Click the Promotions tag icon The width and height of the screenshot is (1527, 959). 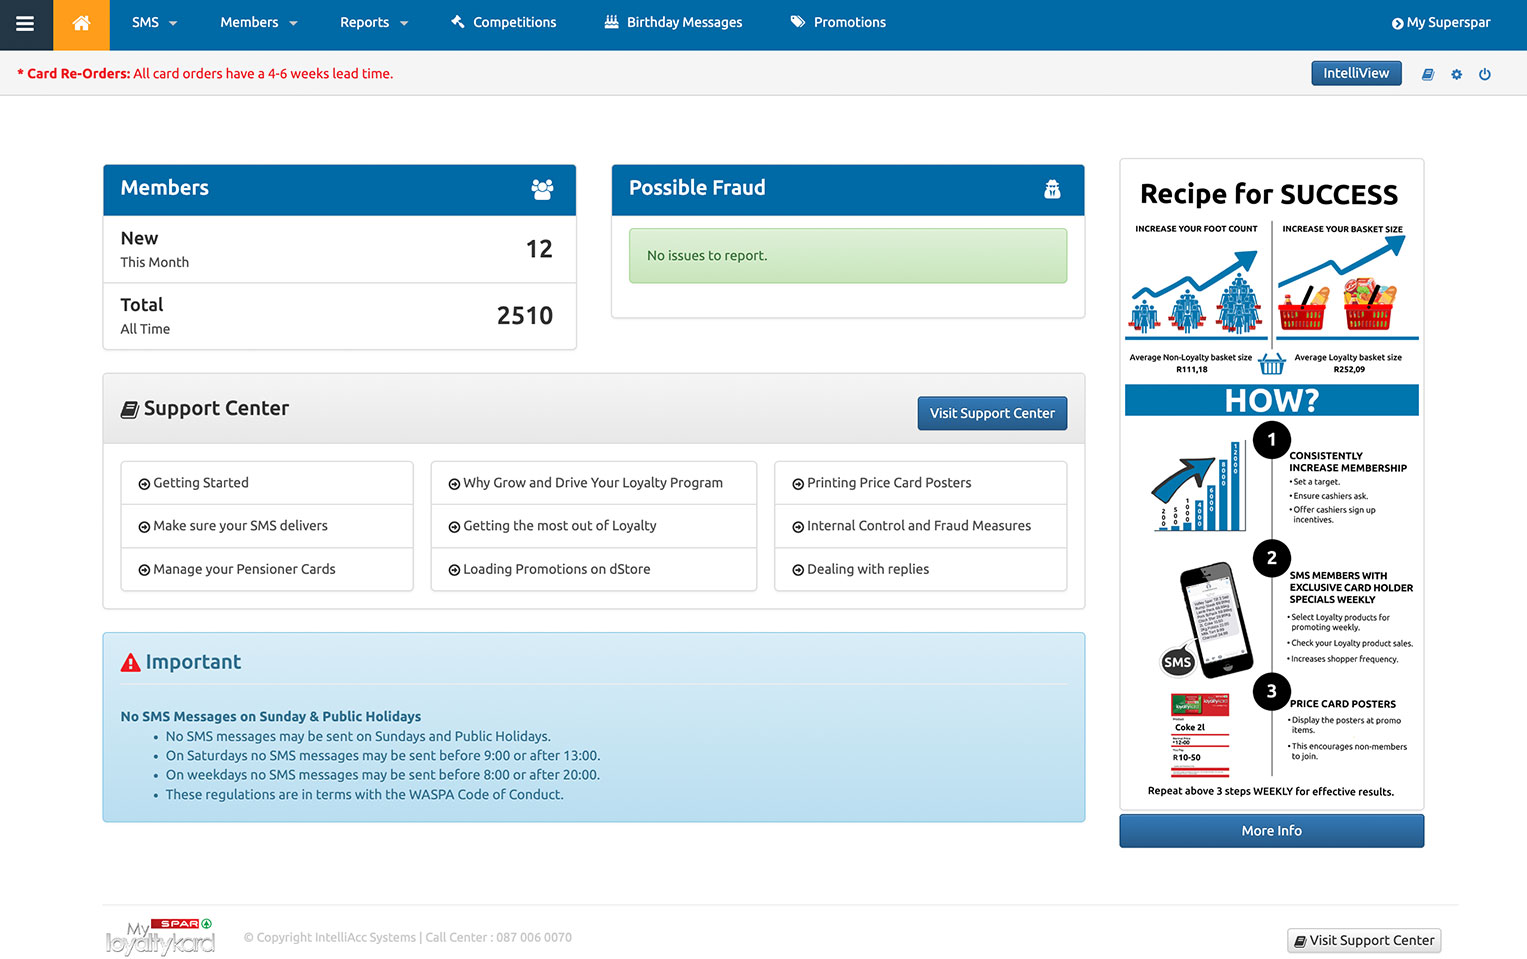click(798, 22)
